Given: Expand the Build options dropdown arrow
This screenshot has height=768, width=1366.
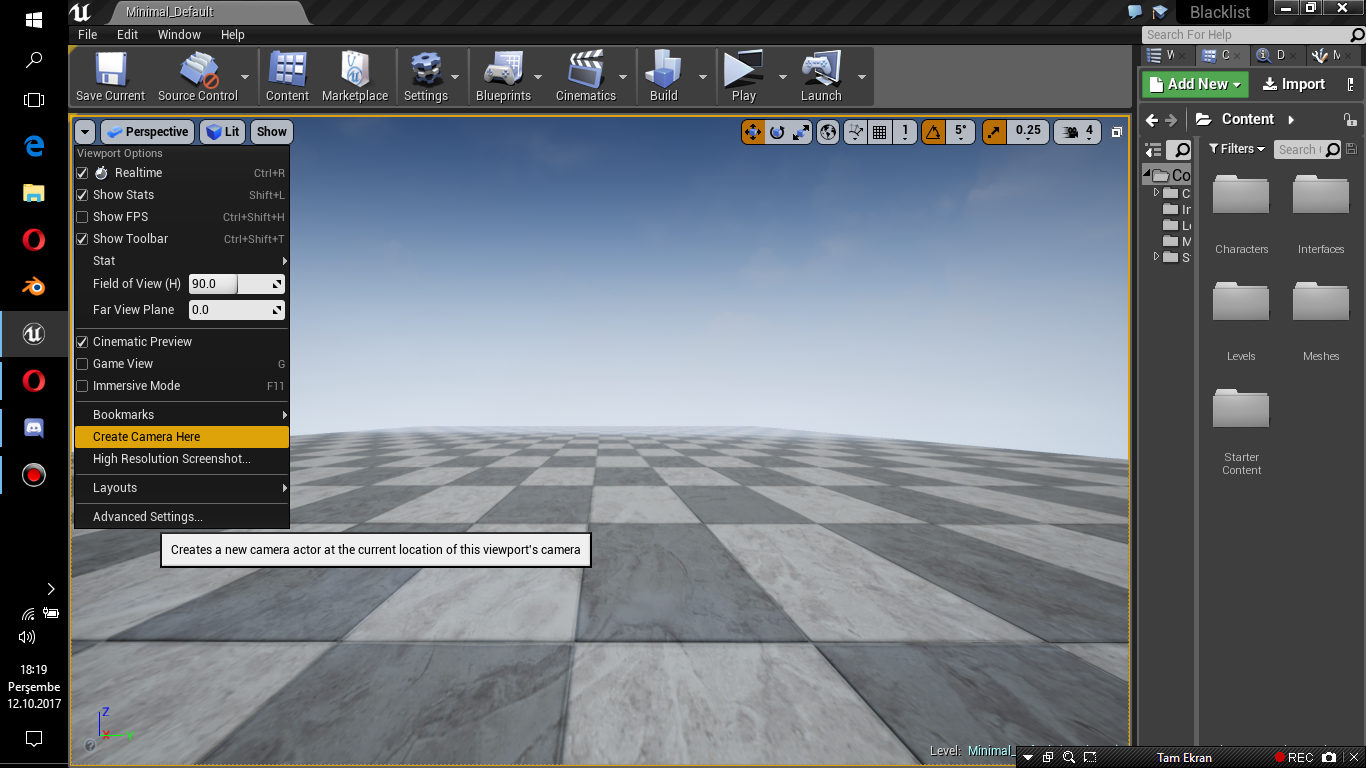Looking at the screenshot, I should 702,77.
